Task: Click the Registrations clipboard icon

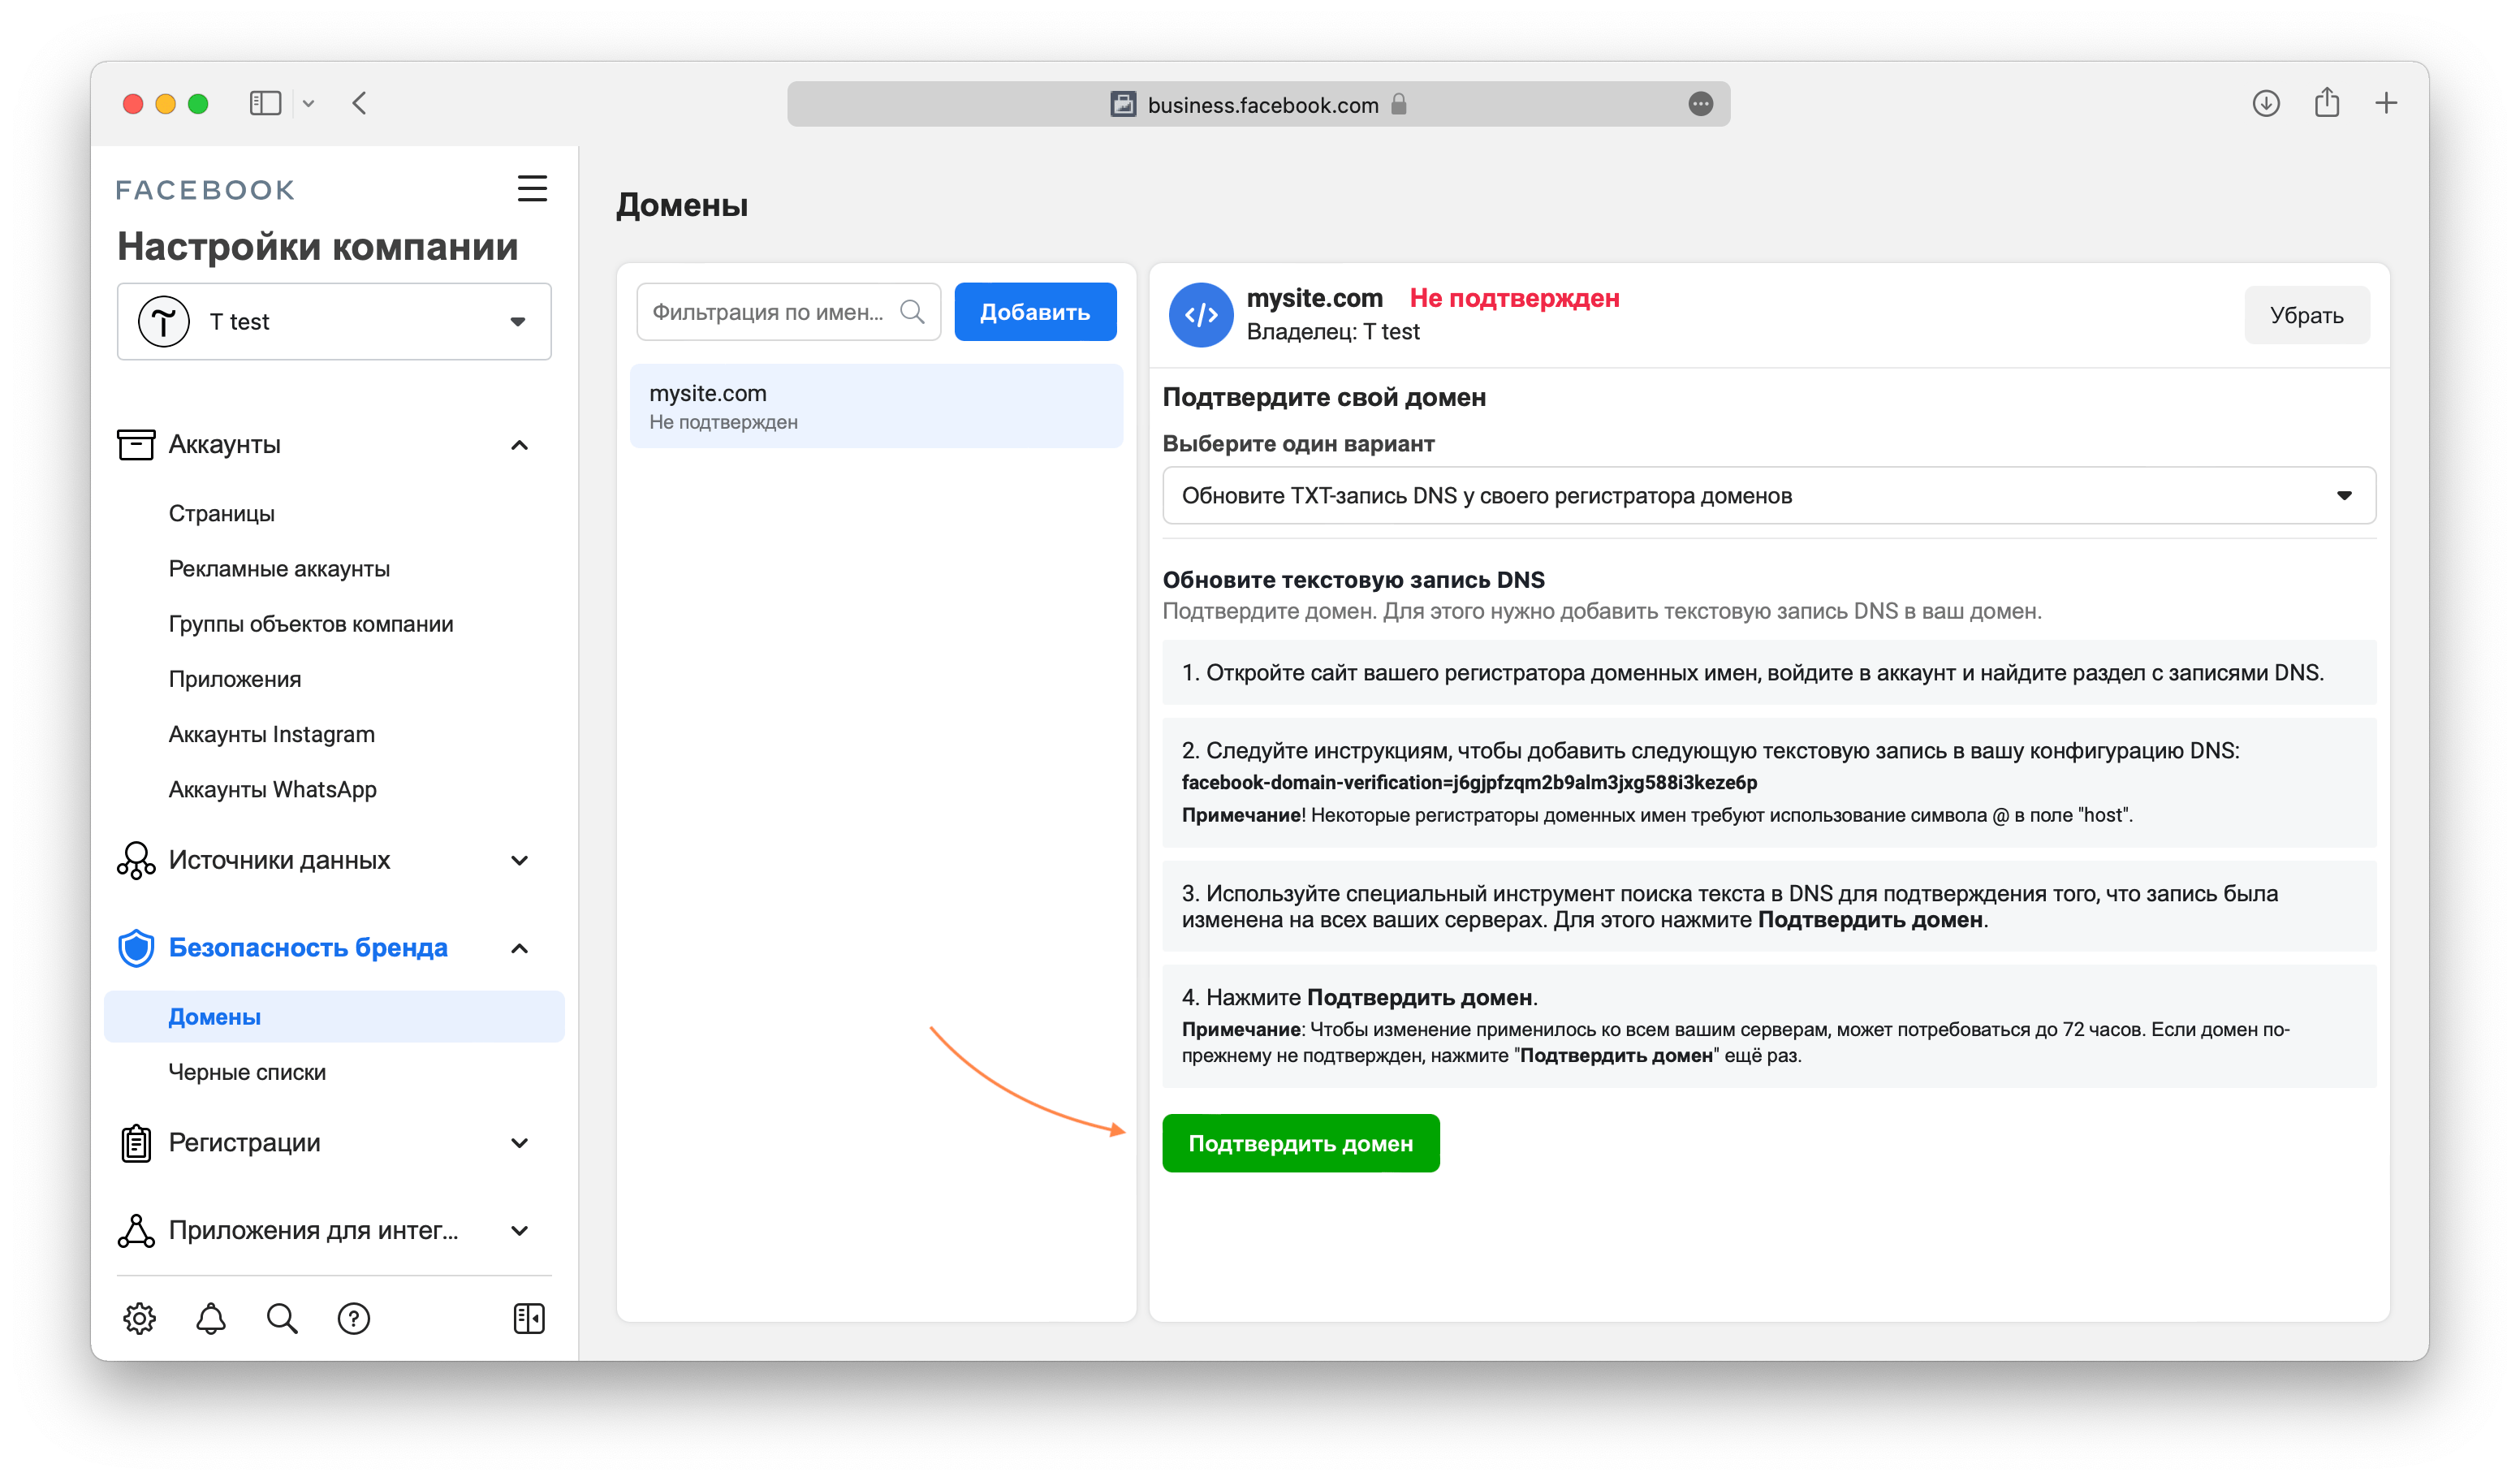Action: click(136, 1143)
